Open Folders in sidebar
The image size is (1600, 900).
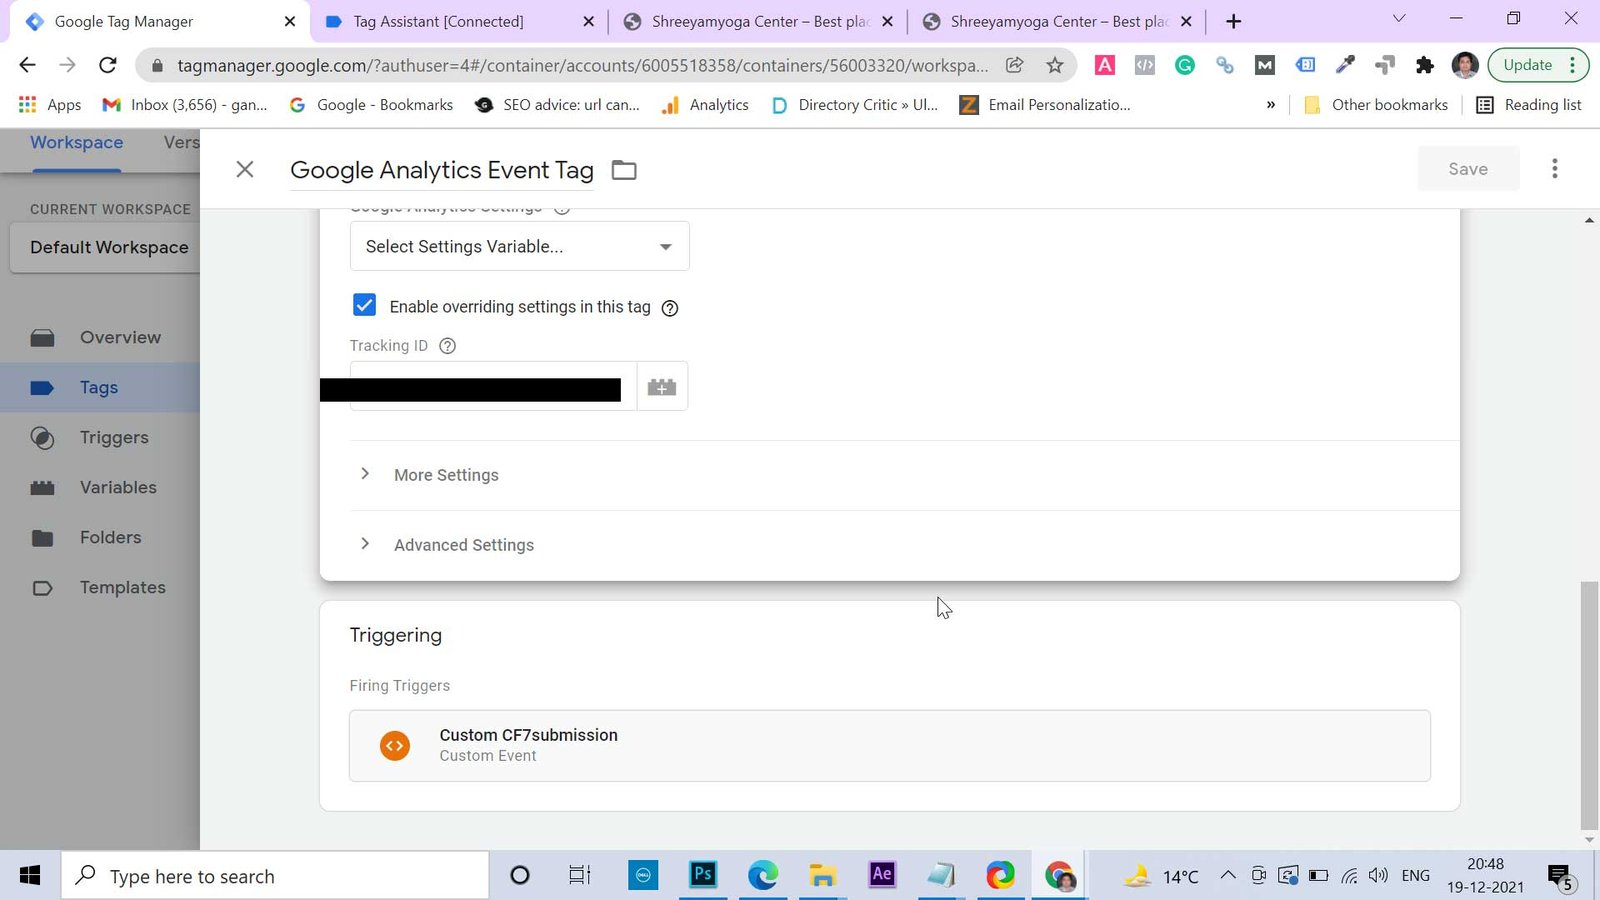[100, 537]
